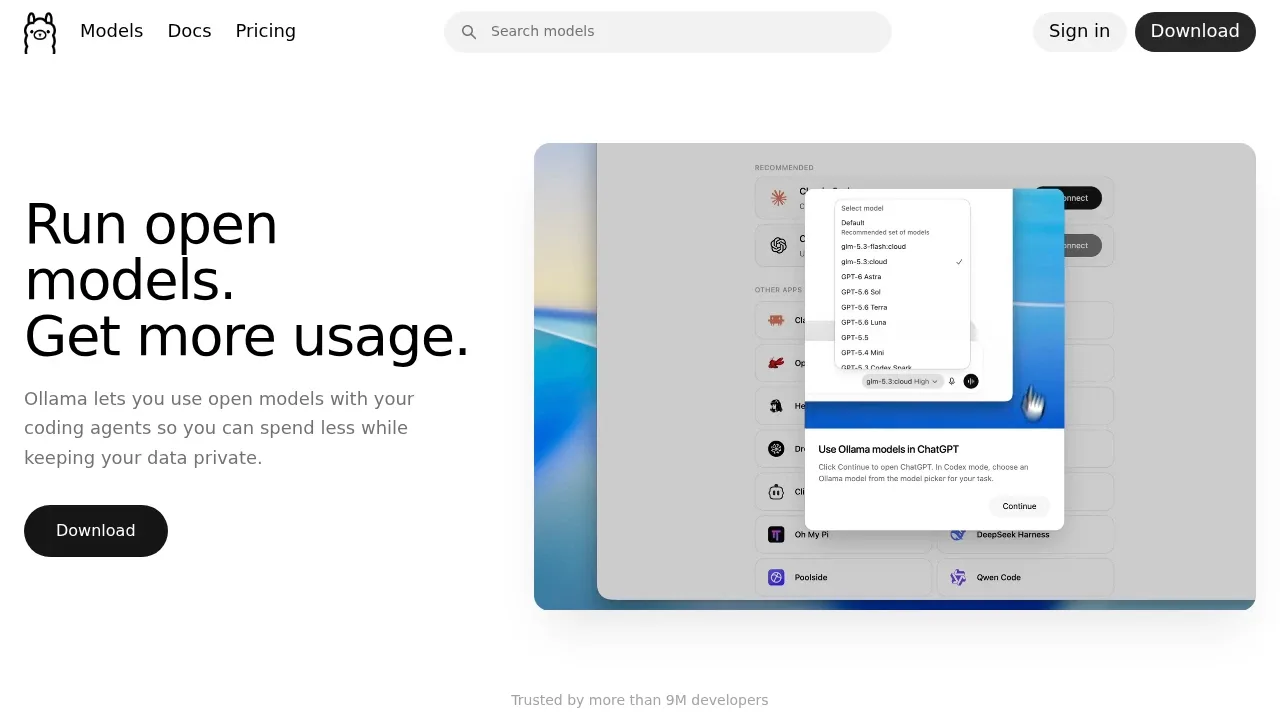Click the microphone icon beside the model picker
This screenshot has width=1280, height=720.
click(x=952, y=381)
